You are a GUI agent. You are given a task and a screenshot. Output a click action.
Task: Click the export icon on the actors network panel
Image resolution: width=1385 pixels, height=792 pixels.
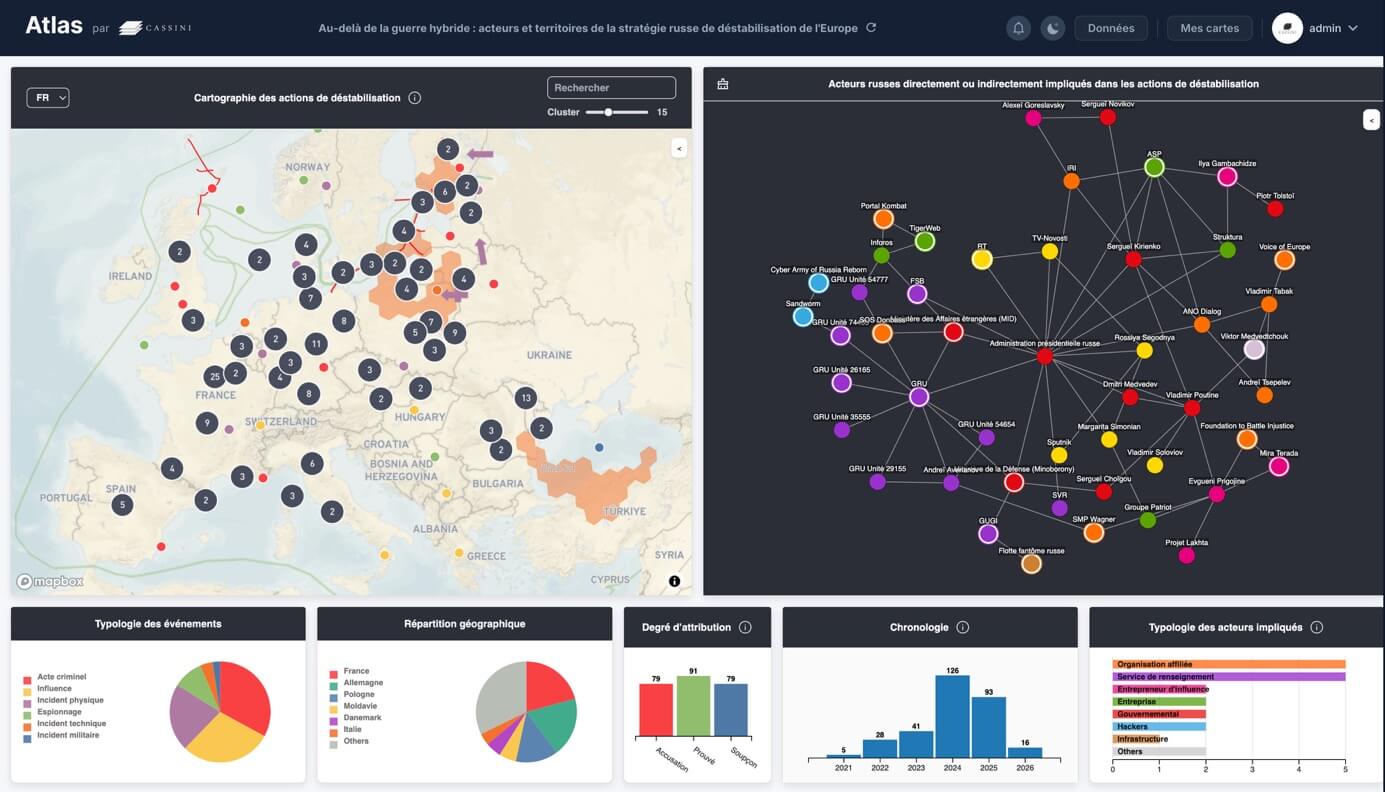click(723, 84)
